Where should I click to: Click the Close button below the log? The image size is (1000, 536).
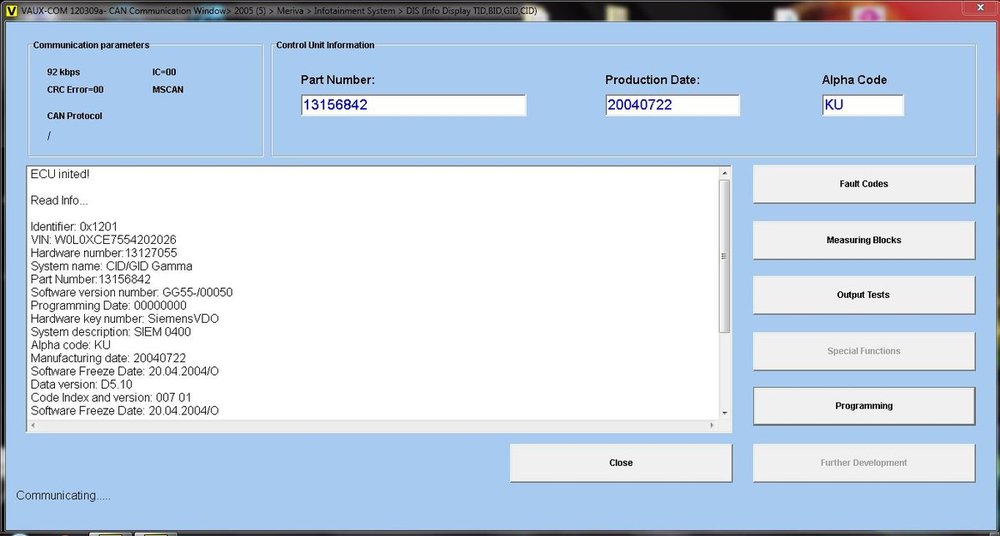(x=620, y=463)
